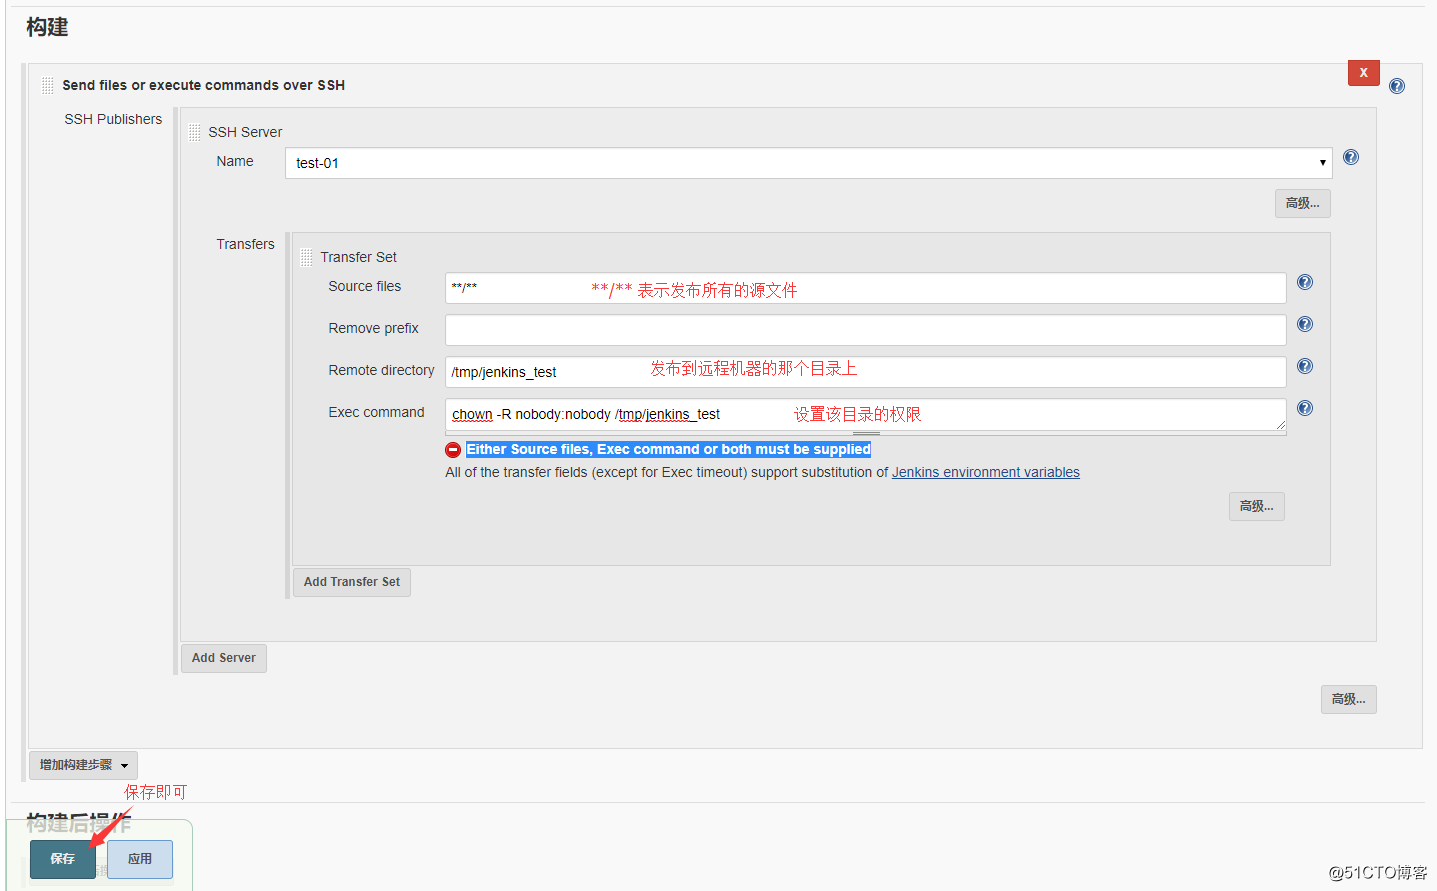Click Add Transfer Set button
Screen dimensions: 1437x891
pos(352,582)
